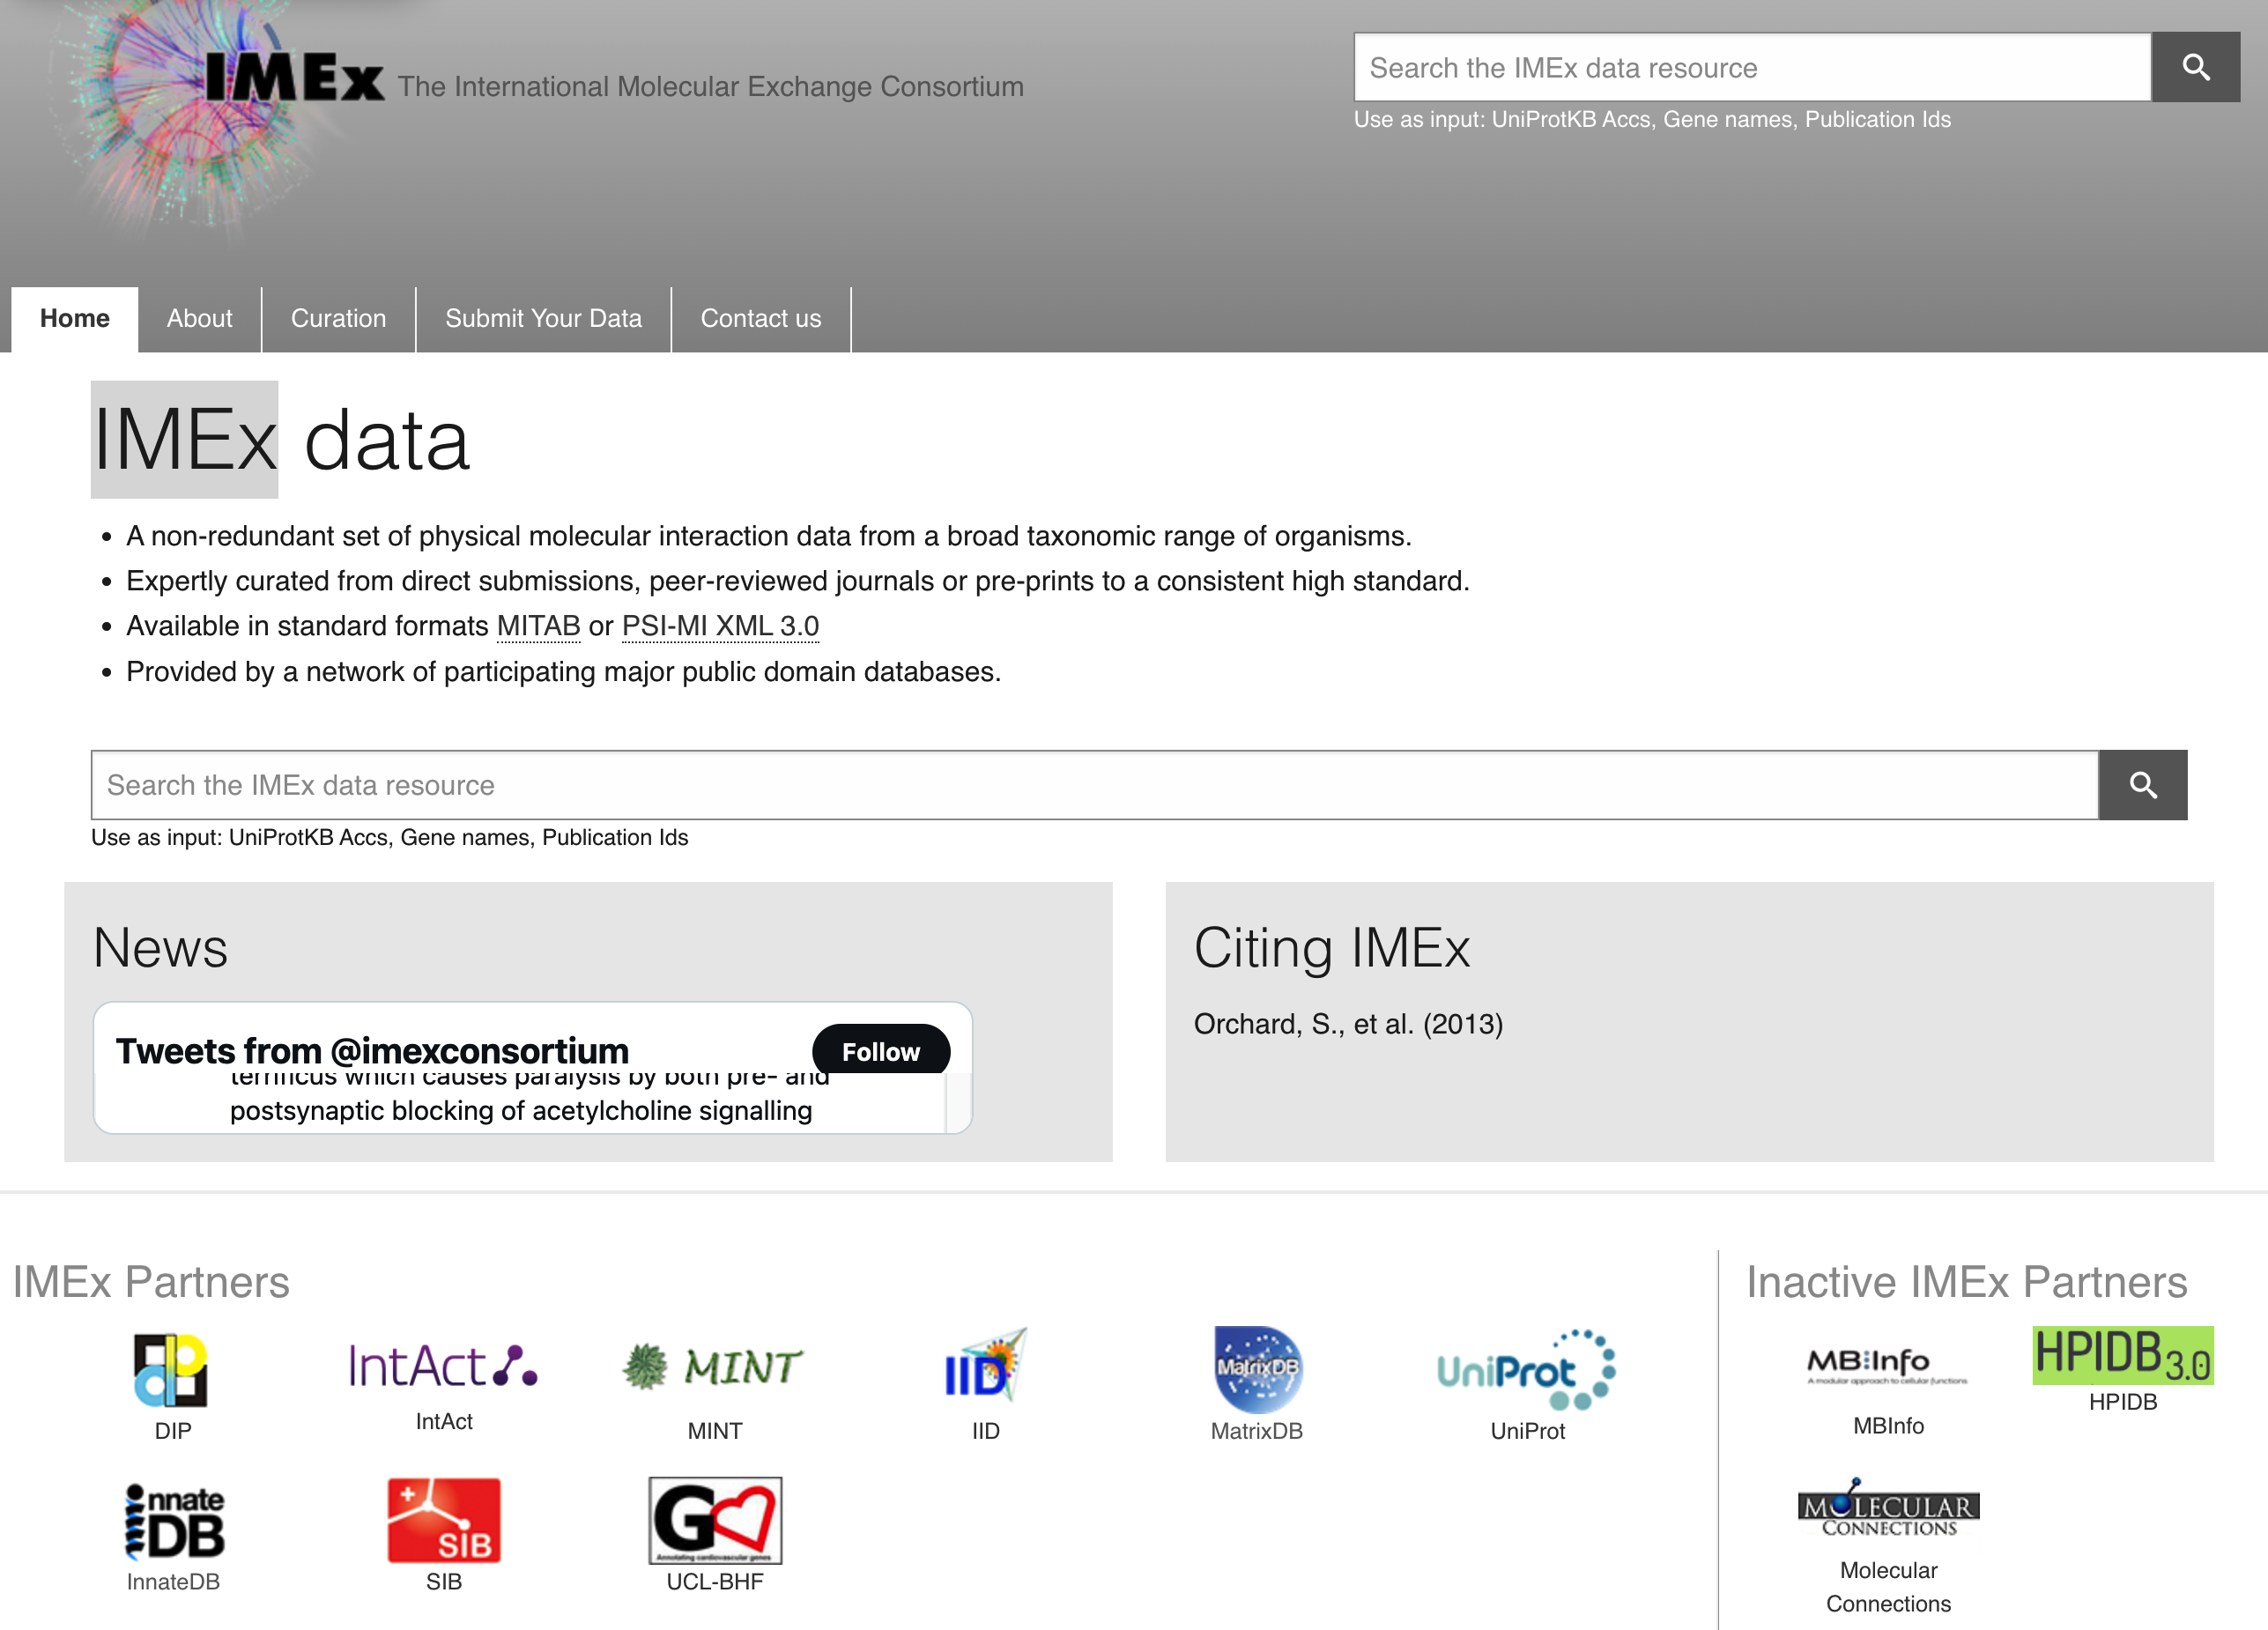
Task: Open the UniProt partner logo
Action: coord(1526,1369)
